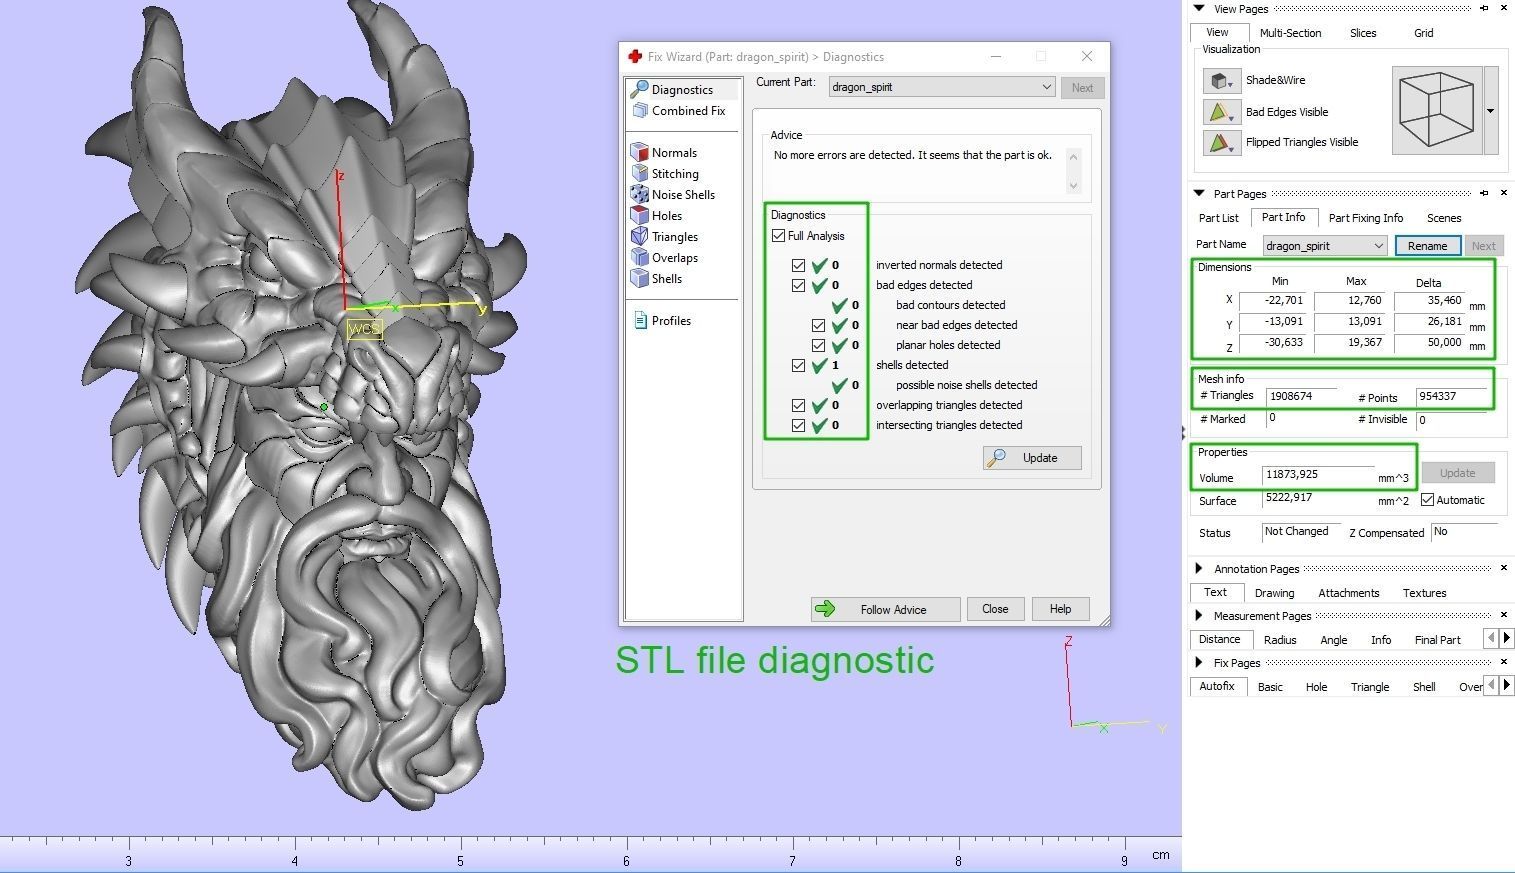Open the Basic fix tab
Image resolution: width=1515 pixels, height=873 pixels.
1270,687
